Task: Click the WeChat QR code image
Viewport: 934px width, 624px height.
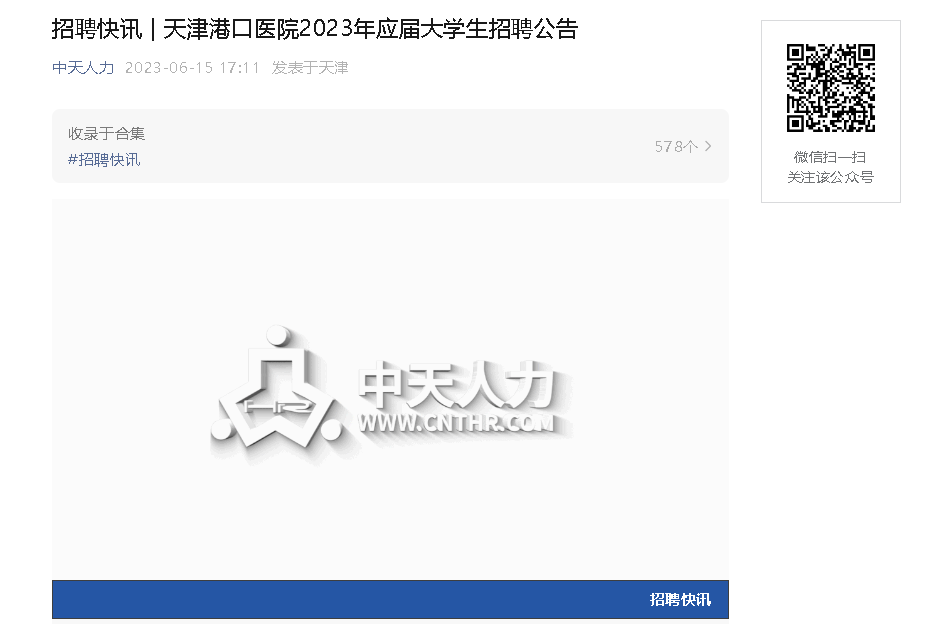Action: point(830,88)
